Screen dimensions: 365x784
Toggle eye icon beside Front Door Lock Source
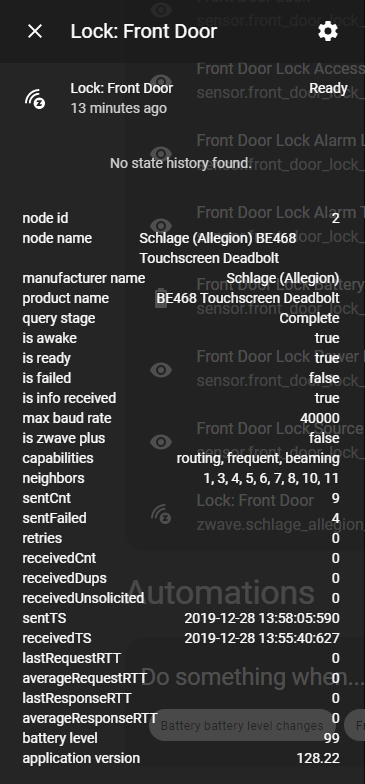click(161, 442)
